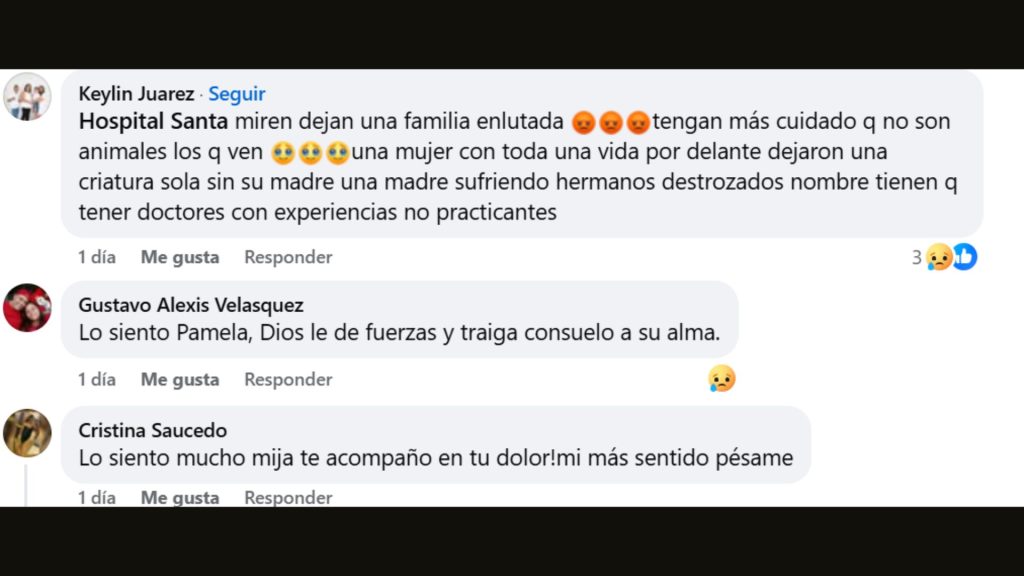The image size is (1024, 576).
Task: Open Cristina Saucedo's profile picture
Action: point(29,434)
